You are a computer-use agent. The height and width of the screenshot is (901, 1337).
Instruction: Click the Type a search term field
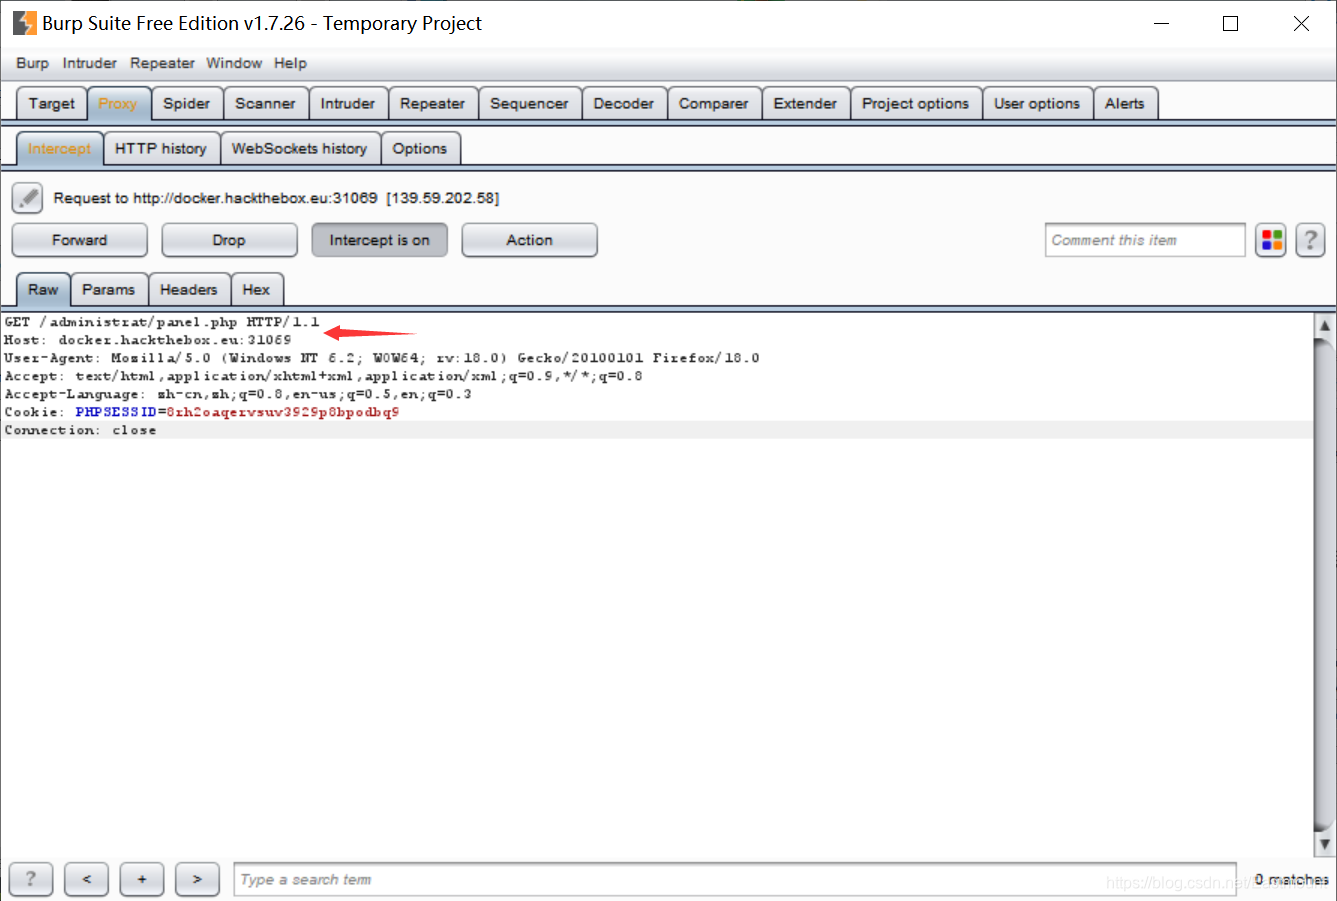point(734,879)
